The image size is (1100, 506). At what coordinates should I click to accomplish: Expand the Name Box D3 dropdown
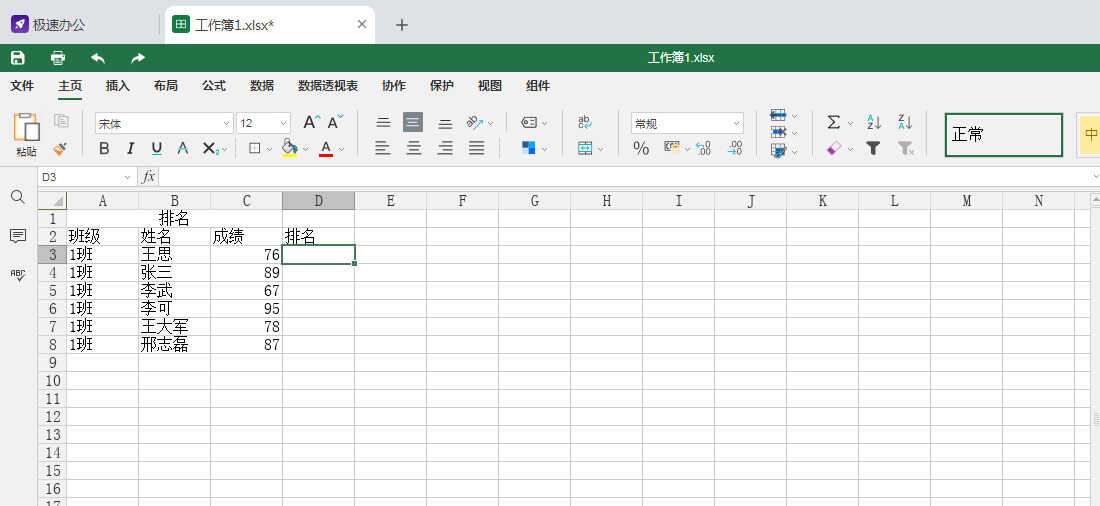point(127,178)
